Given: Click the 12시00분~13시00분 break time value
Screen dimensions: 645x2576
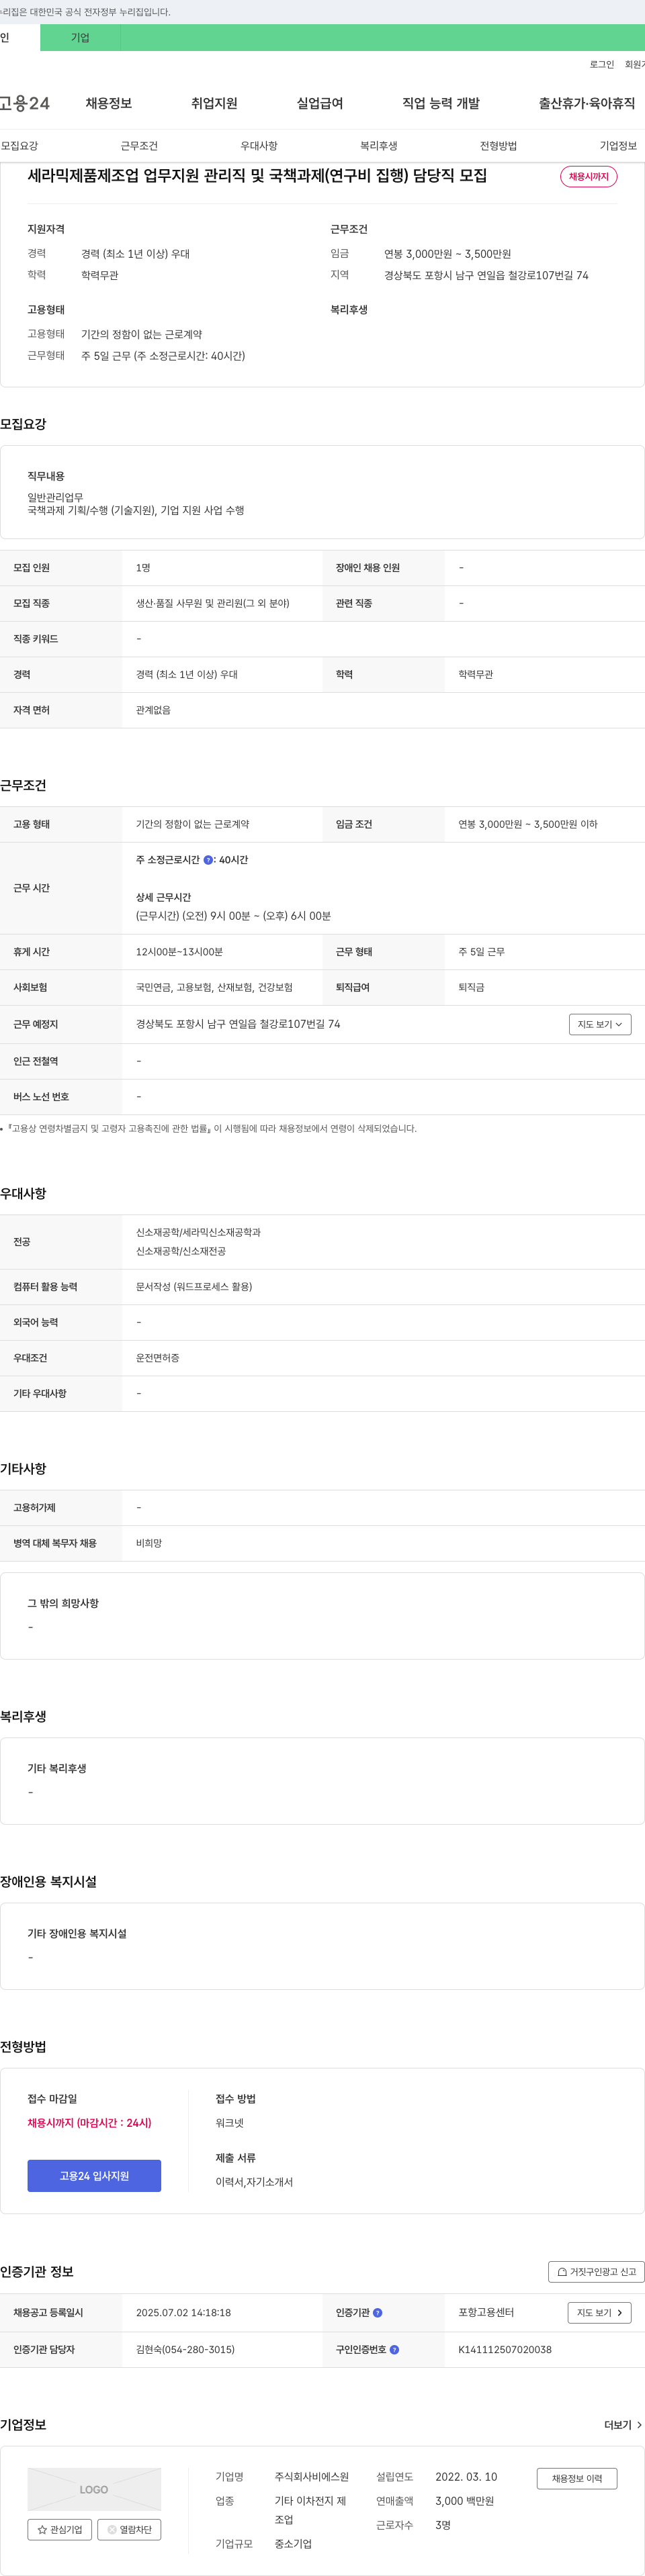Looking at the screenshot, I should pyautogui.click(x=179, y=952).
